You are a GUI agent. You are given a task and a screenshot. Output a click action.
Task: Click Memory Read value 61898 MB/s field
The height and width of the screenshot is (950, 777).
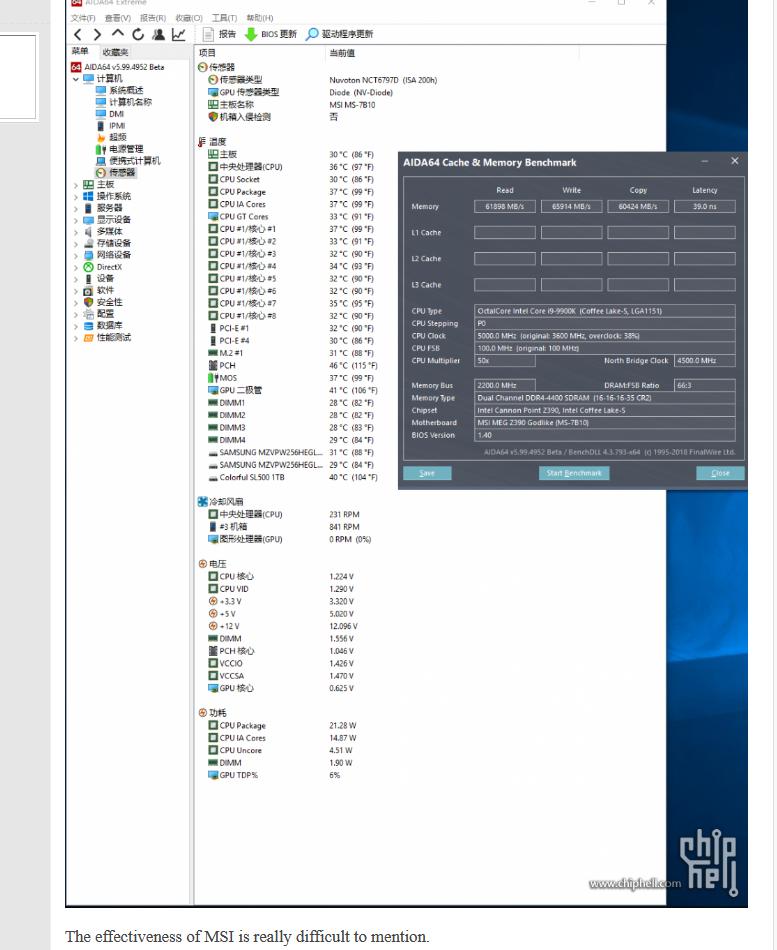coord(505,207)
